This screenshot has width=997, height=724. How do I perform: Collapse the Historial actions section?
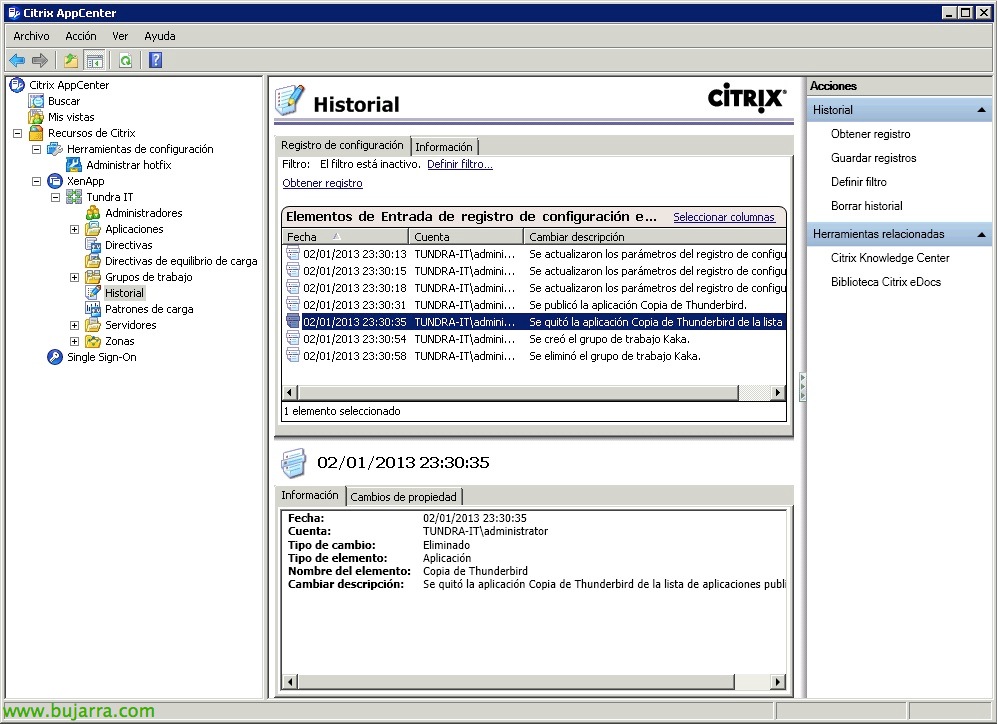(982, 110)
